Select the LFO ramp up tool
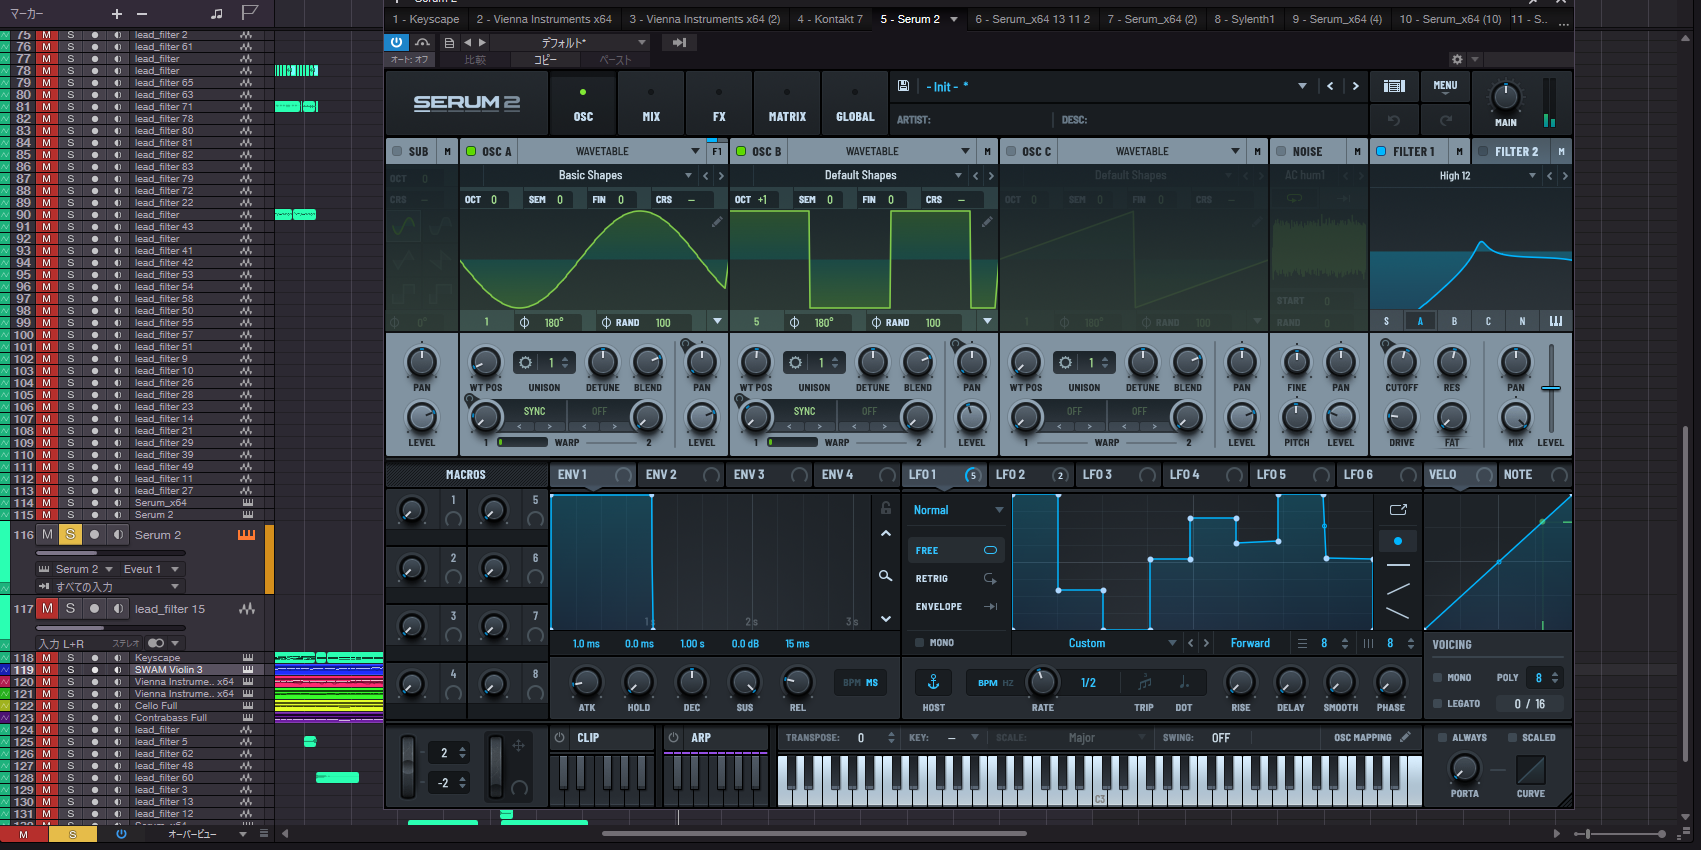 tap(1398, 589)
